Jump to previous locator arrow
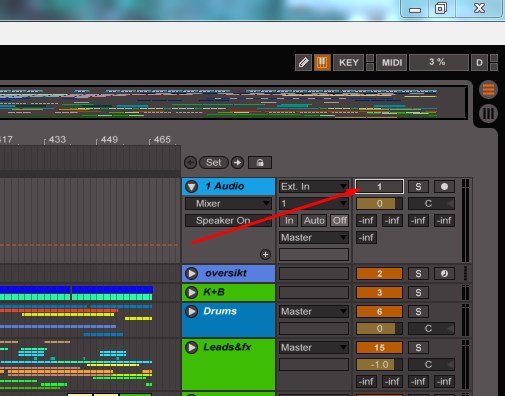The image size is (505, 396). click(191, 163)
